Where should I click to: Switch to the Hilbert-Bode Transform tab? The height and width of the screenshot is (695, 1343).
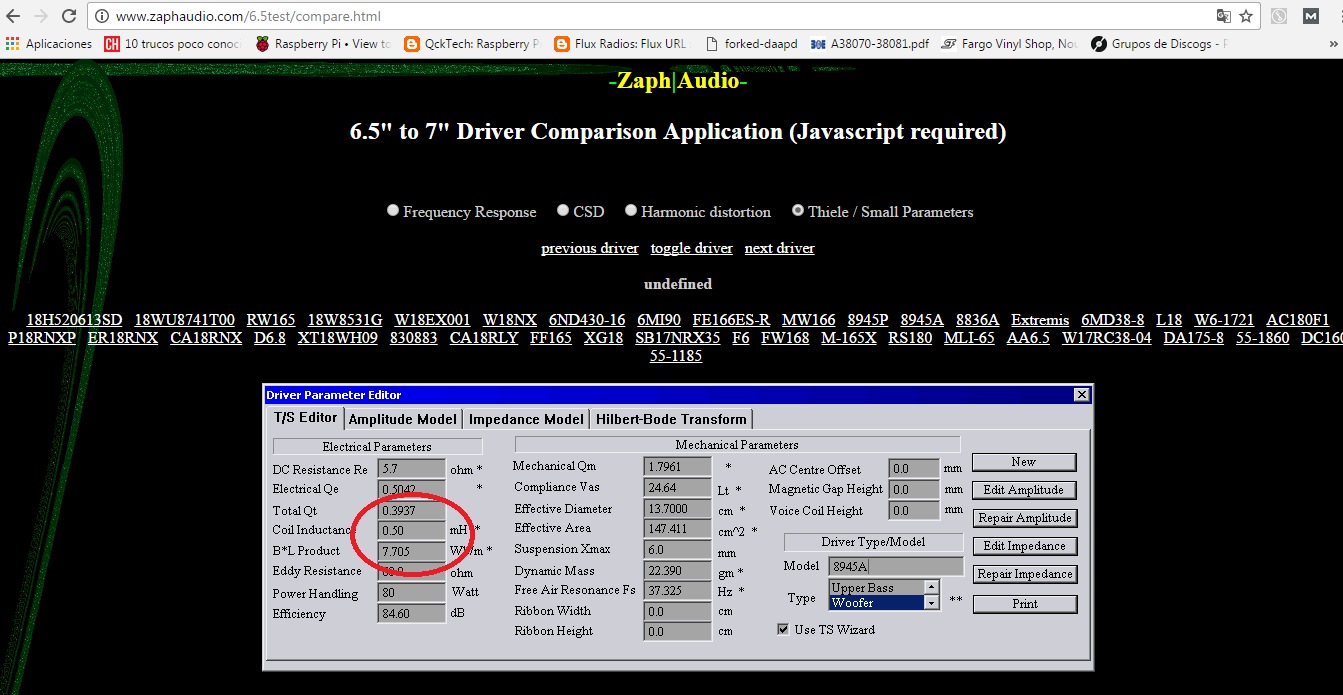click(x=671, y=419)
